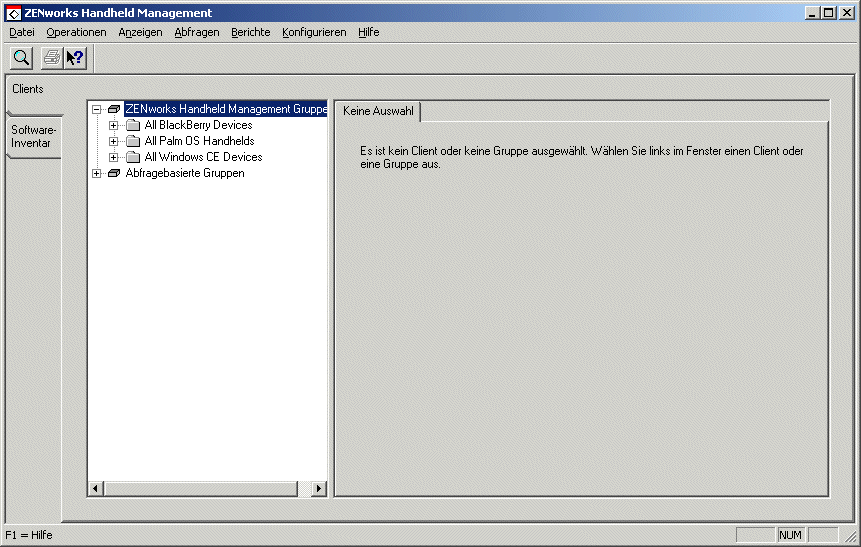Select the Keine Auswahl tab
861x547 pixels.
tap(378, 111)
